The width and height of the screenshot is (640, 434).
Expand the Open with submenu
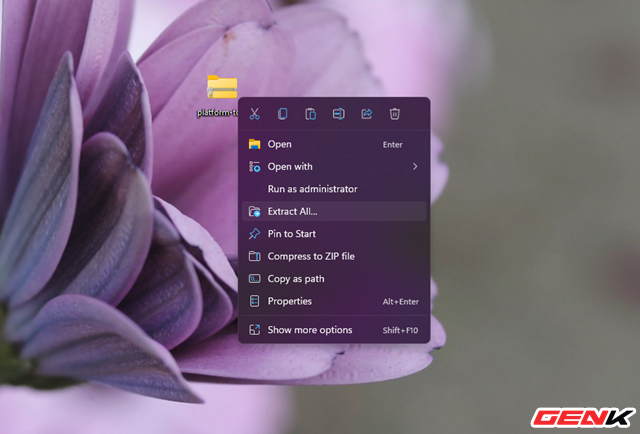point(334,167)
